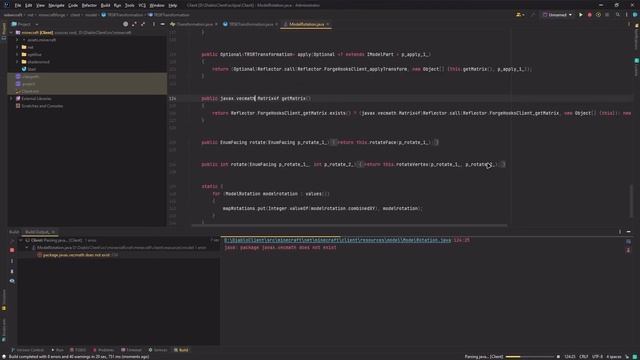Click the 4 spaces indent indicator
Viewport: 640px width, 360px height.
tap(614, 357)
